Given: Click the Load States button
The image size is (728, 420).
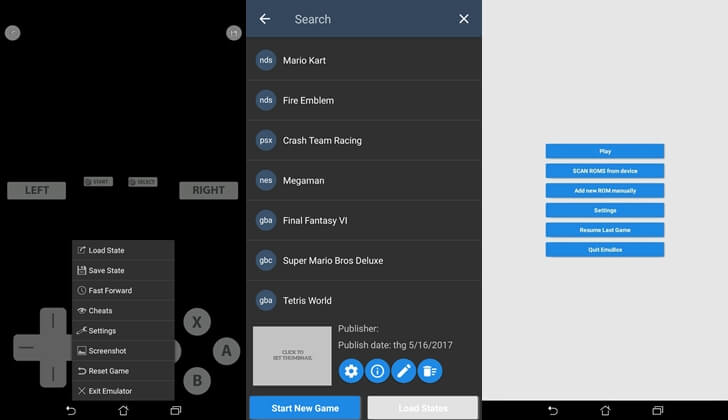Looking at the screenshot, I should click(x=422, y=408).
